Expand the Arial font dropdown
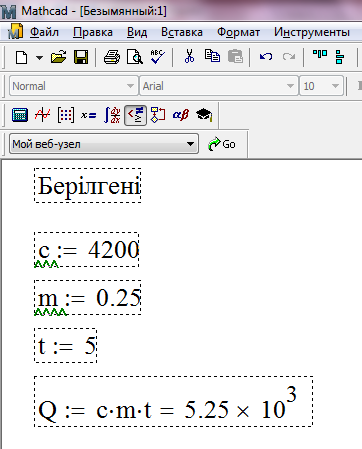 click(290, 86)
